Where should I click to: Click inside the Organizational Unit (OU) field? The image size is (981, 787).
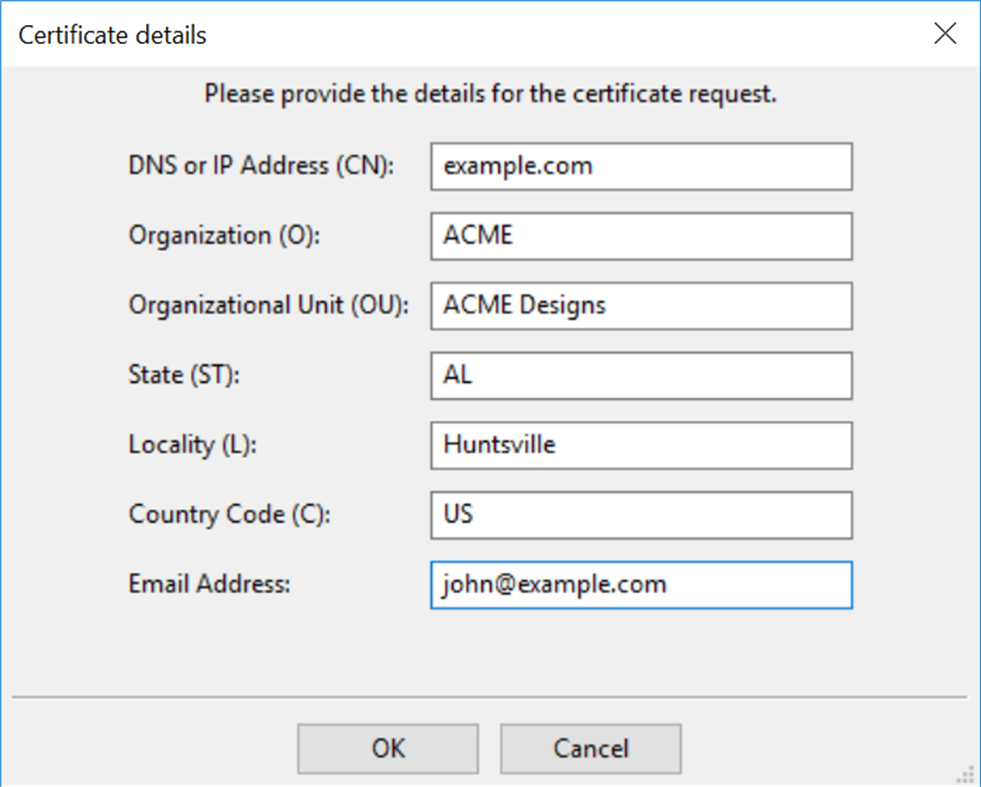pos(640,306)
